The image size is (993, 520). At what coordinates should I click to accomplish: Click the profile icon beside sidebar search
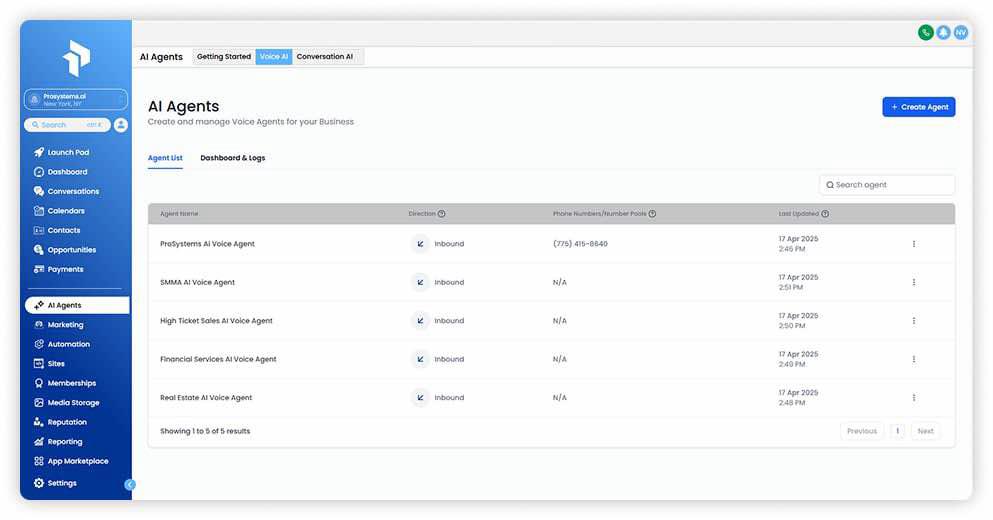click(x=121, y=125)
